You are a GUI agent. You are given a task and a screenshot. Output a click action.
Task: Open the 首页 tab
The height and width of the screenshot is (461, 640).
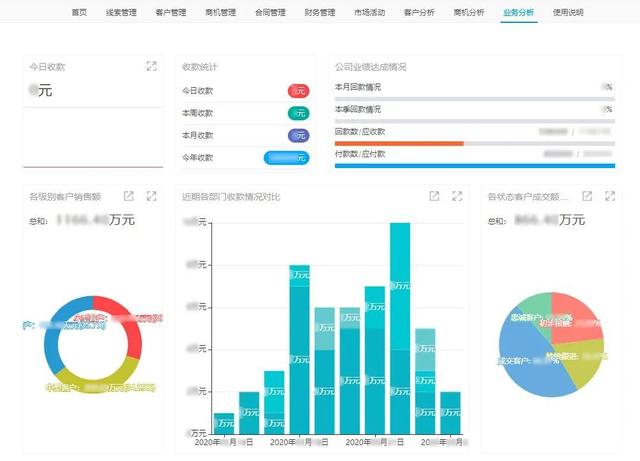click(x=79, y=12)
